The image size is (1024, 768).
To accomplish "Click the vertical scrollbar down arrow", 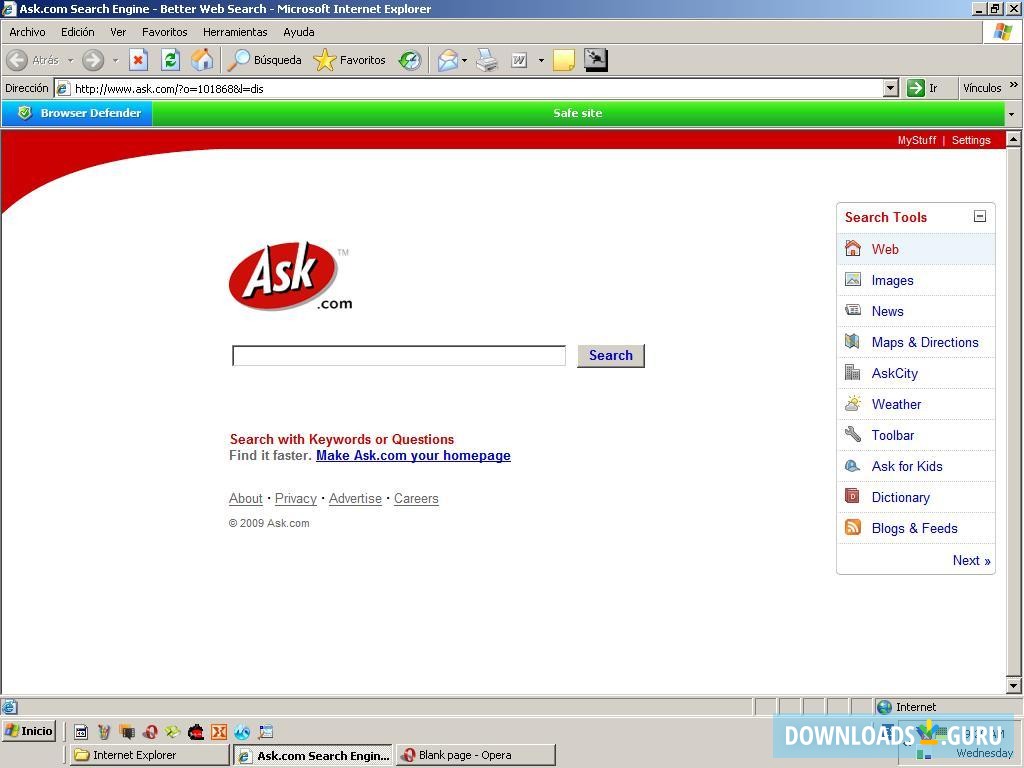I will tap(1014, 686).
